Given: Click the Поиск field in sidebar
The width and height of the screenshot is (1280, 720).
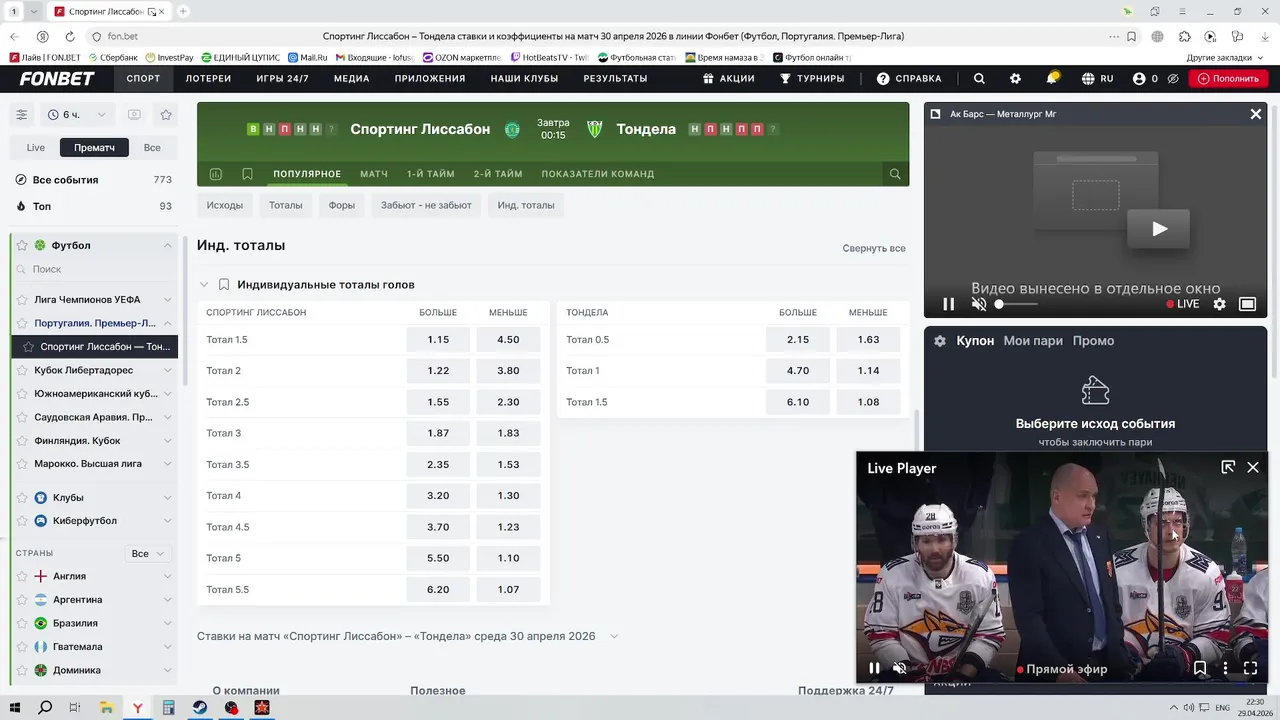Looking at the screenshot, I should [95, 269].
